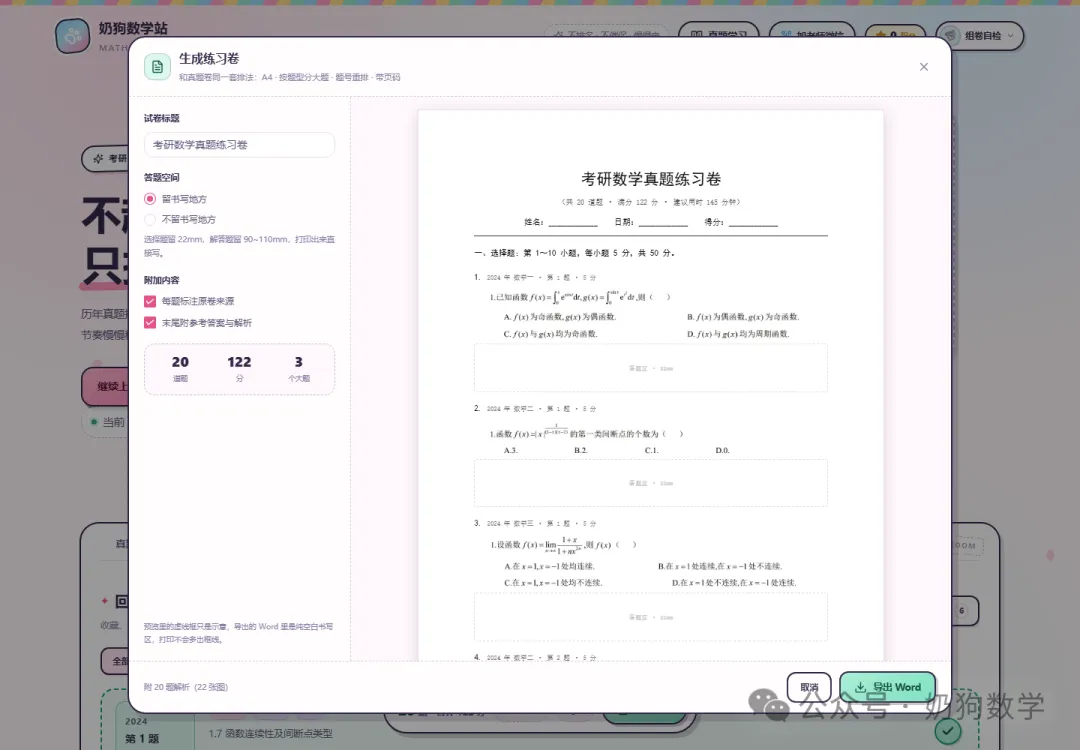Click the 1.7 函数连续性及间断点类型 text in the background
This screenshot has width=1080, height=750.
270,733
